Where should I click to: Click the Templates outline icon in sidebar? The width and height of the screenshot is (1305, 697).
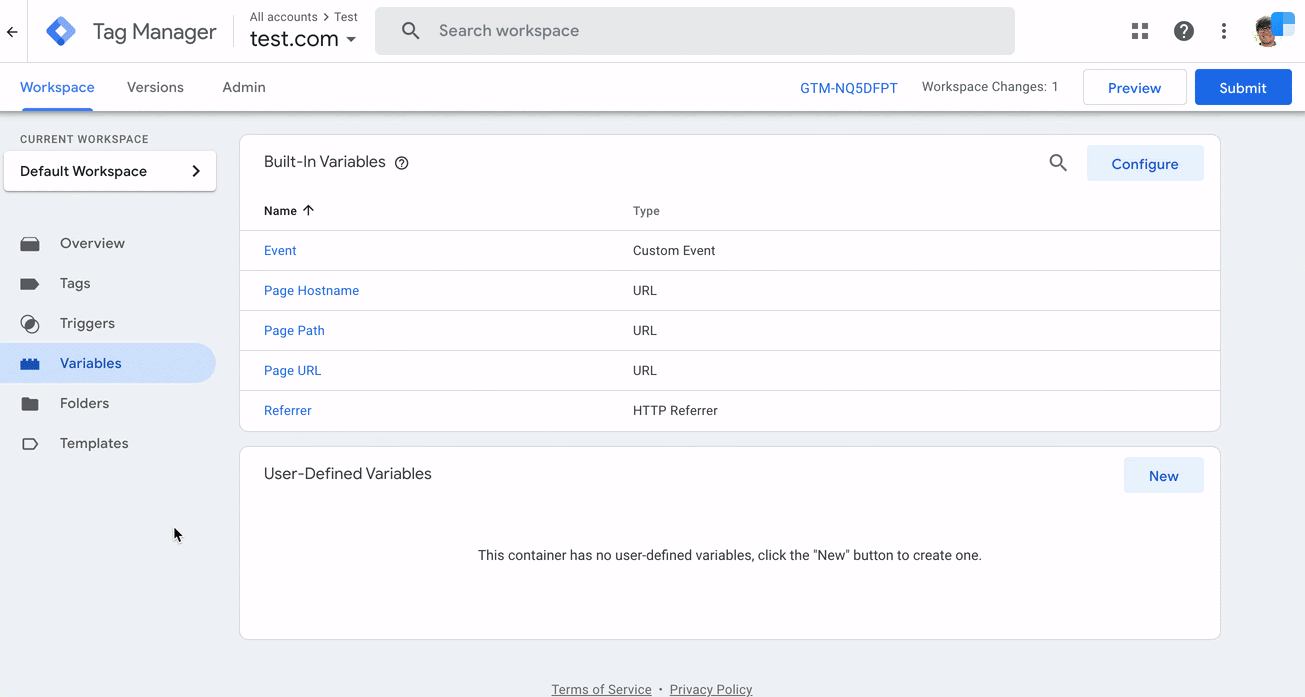click(x=30, y=444)
